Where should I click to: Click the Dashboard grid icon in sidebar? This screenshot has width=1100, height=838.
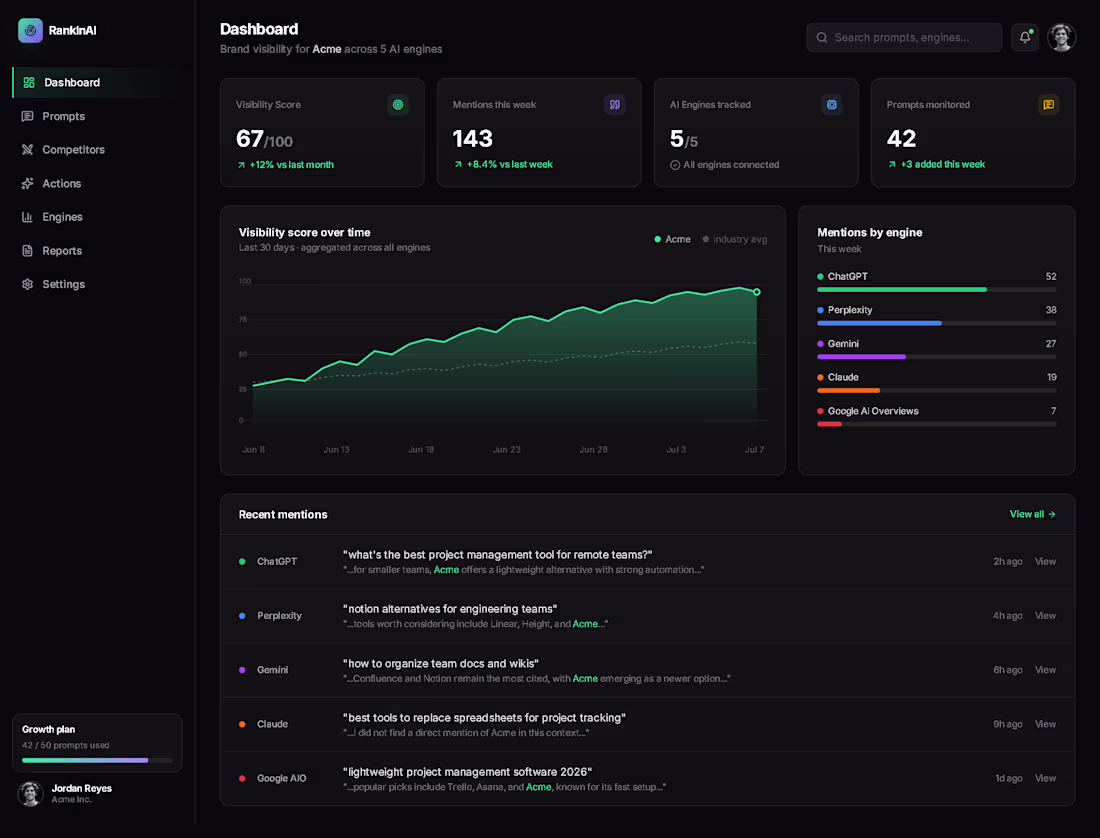coord(29,82)
